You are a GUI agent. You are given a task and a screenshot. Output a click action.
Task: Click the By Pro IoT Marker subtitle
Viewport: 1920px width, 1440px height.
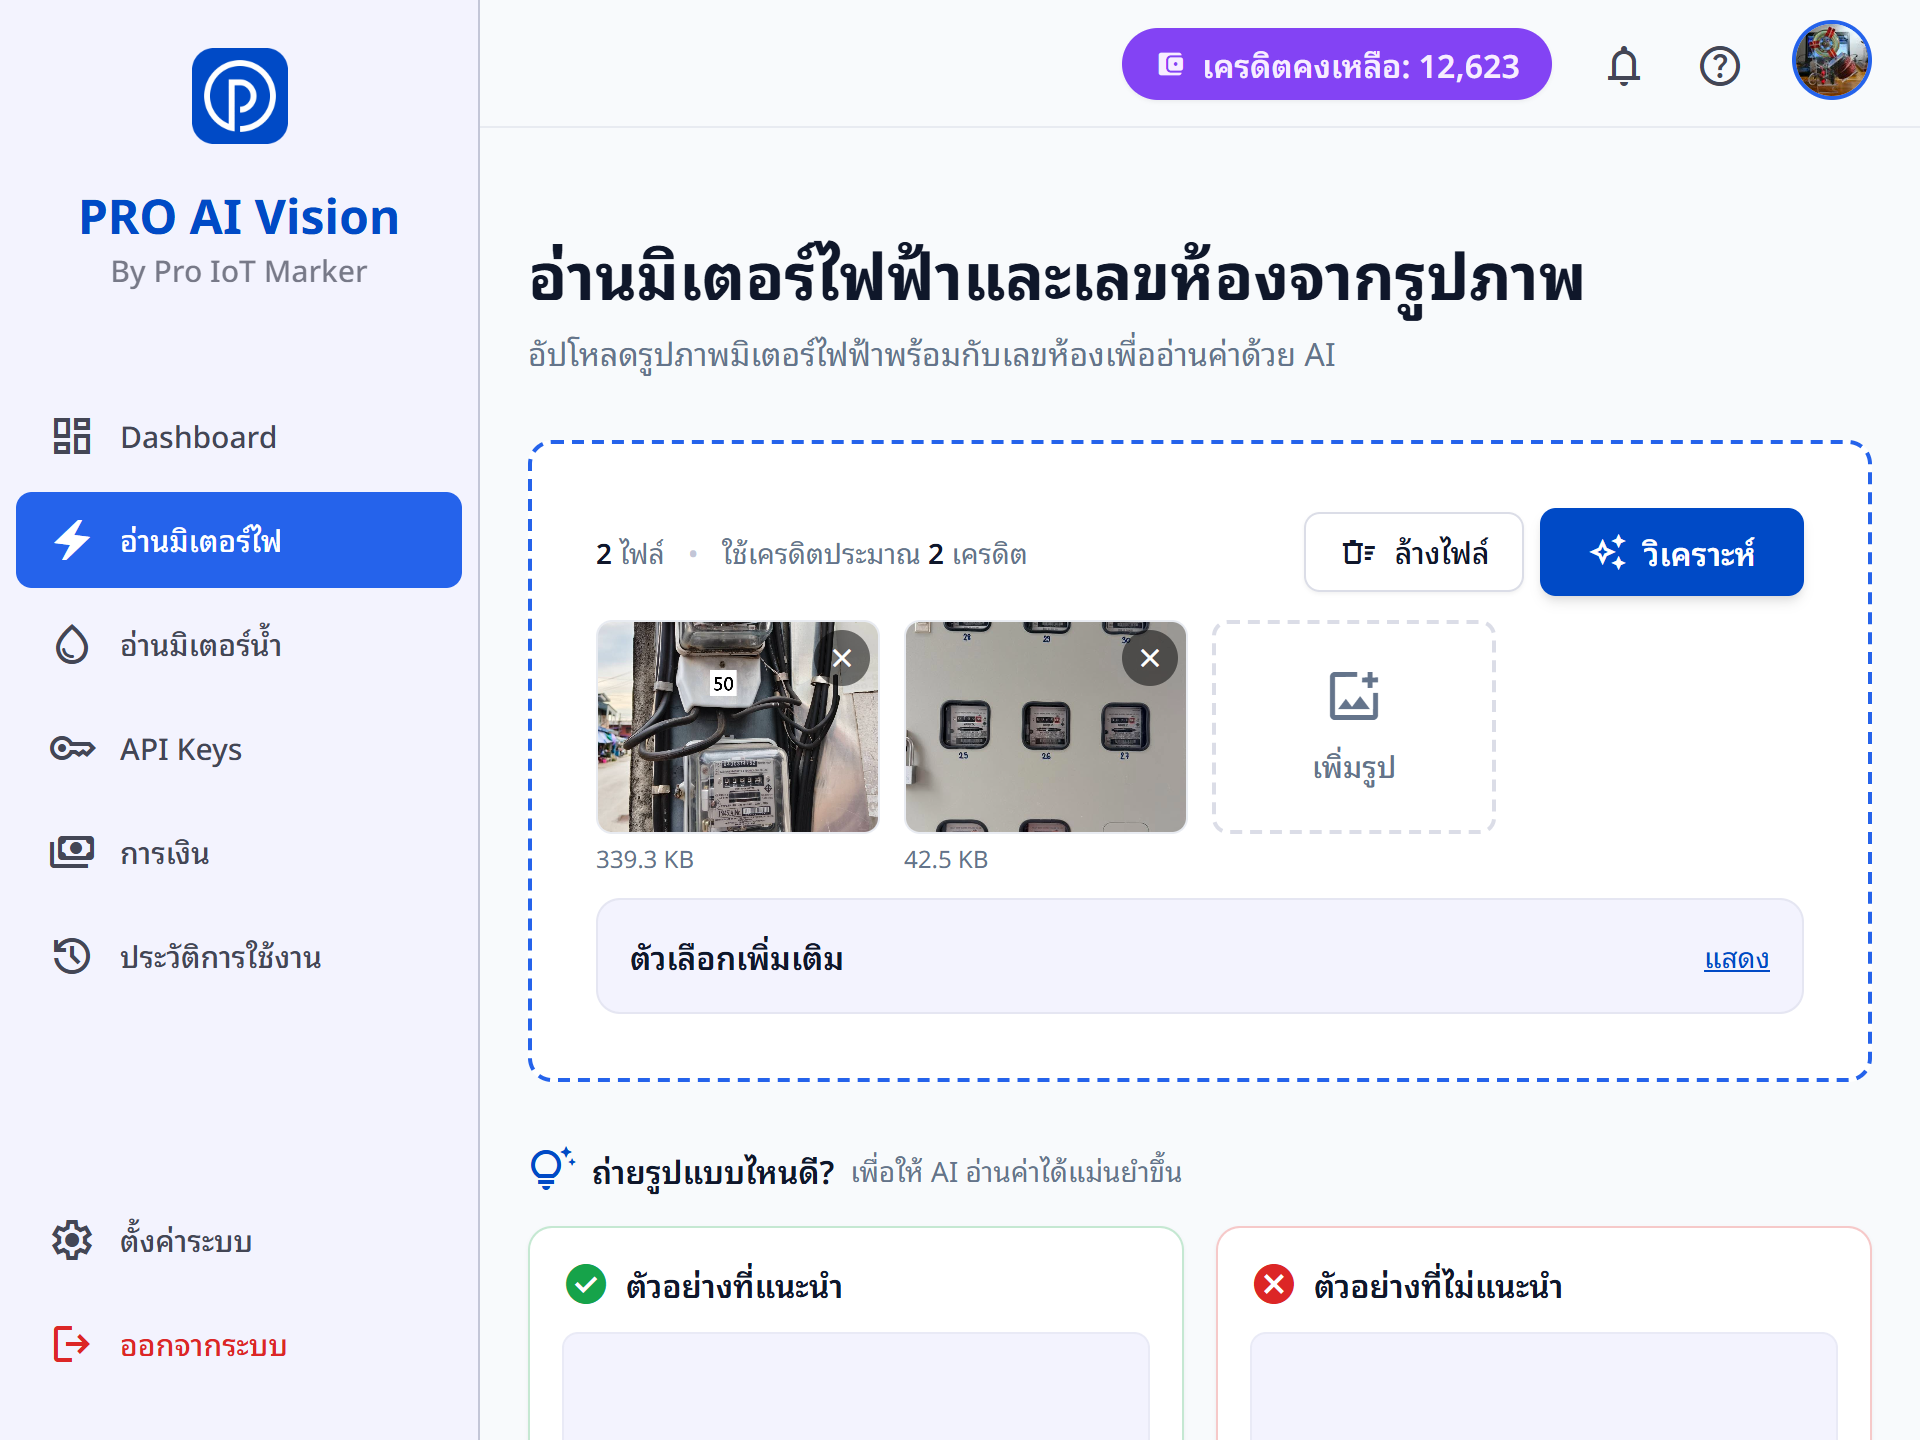tap(239, 272)
